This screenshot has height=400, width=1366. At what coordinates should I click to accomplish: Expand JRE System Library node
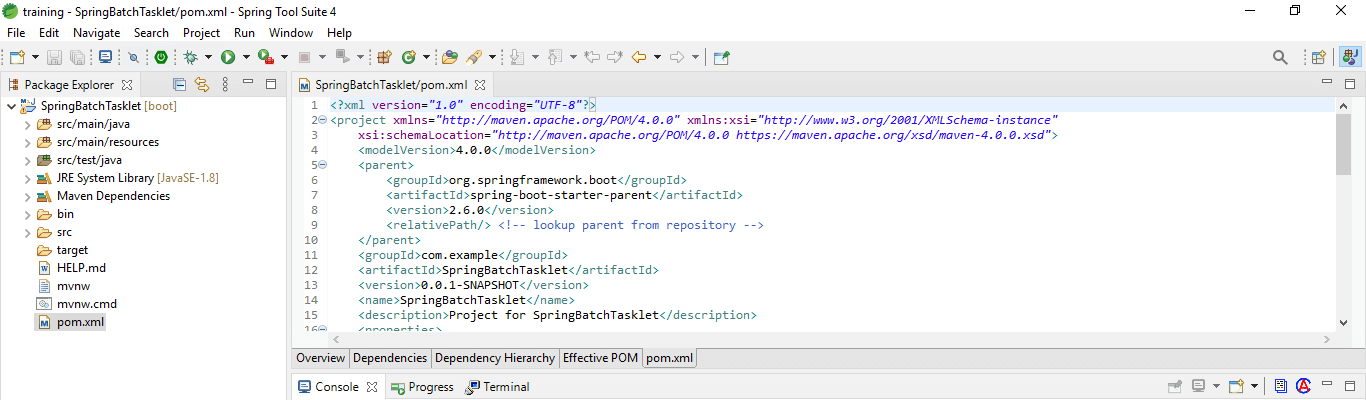click(x=27, y=178)
